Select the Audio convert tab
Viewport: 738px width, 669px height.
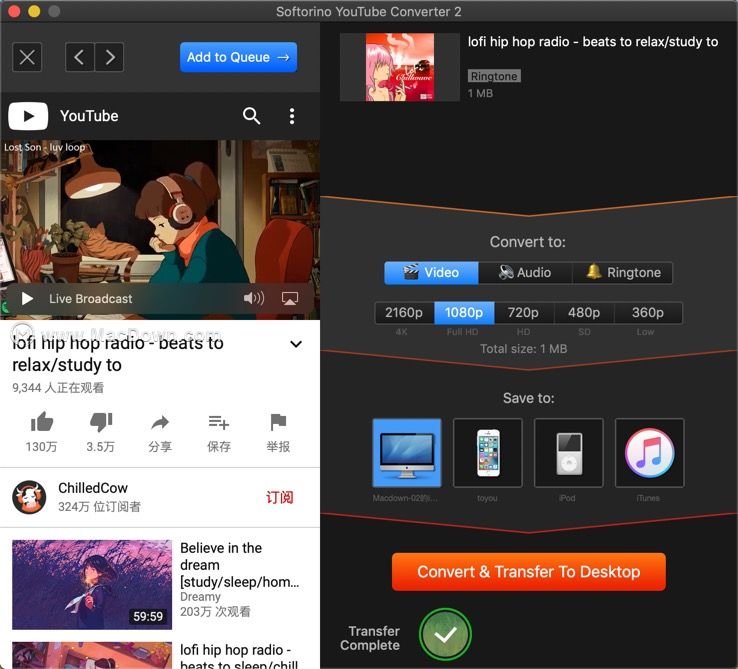pos(525,273)
